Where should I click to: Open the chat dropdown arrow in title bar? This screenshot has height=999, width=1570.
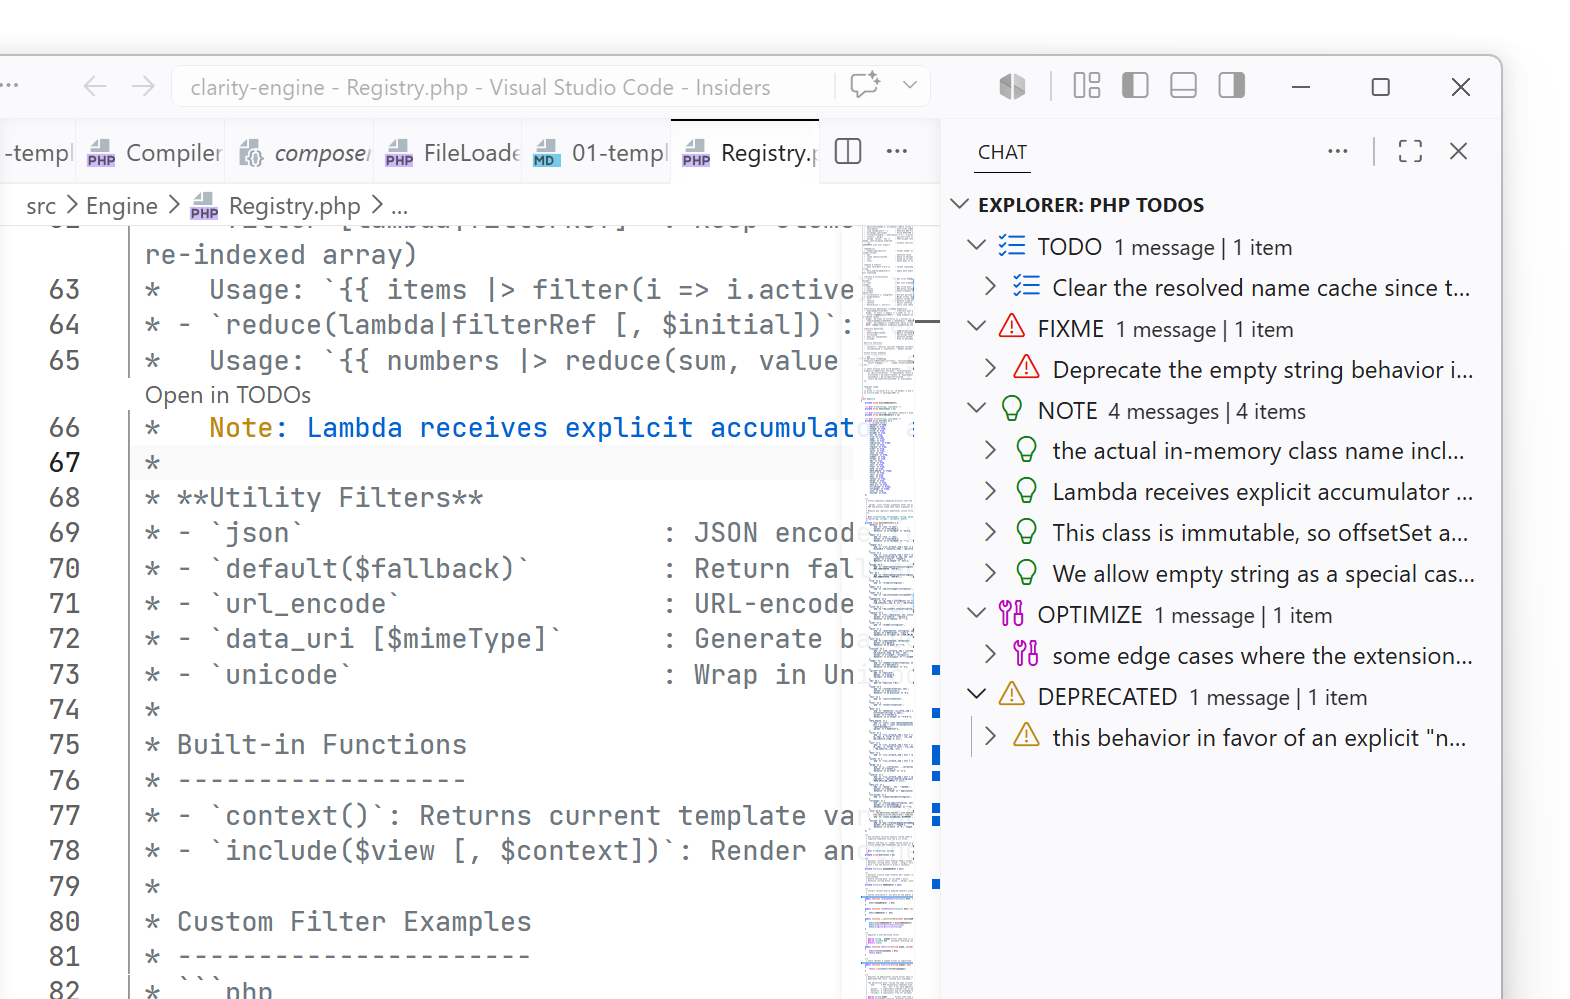tap(910, 85)
